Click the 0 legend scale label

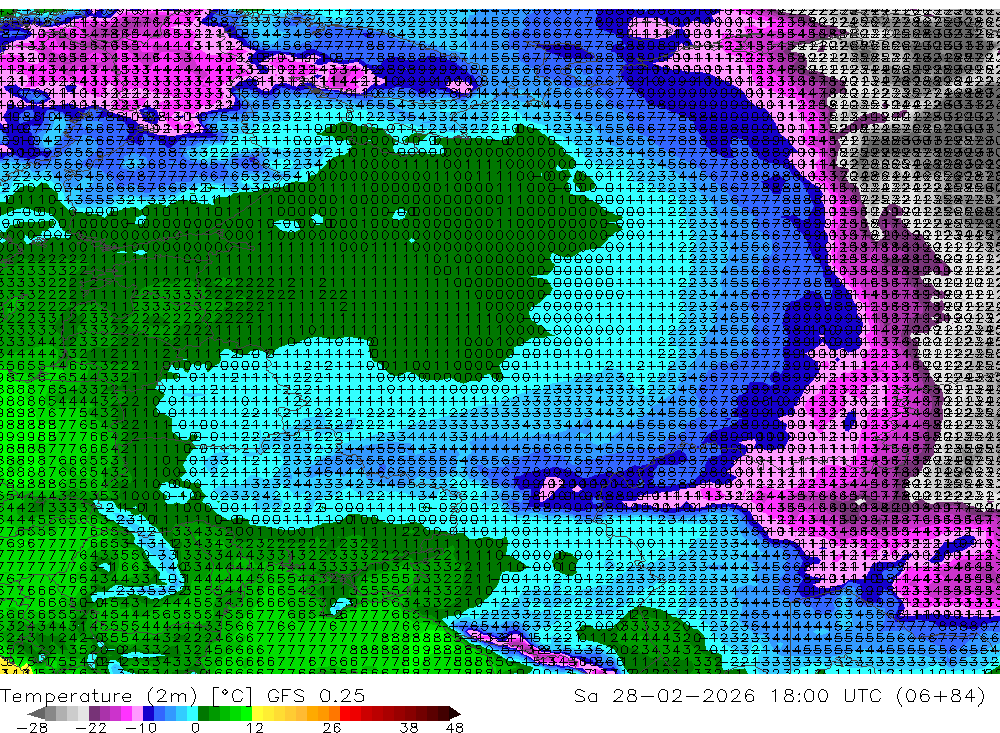click(x=196, y=727)
